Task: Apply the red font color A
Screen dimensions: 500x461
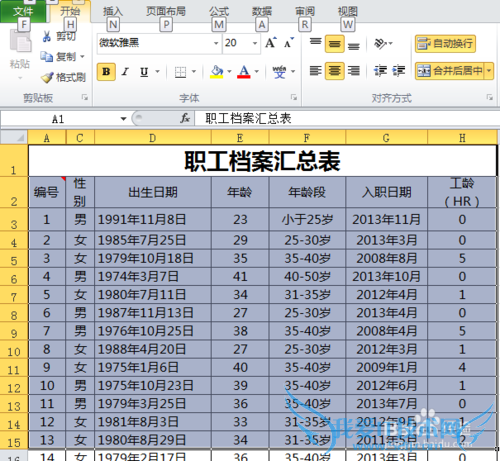Action: (x=244, y=72)
